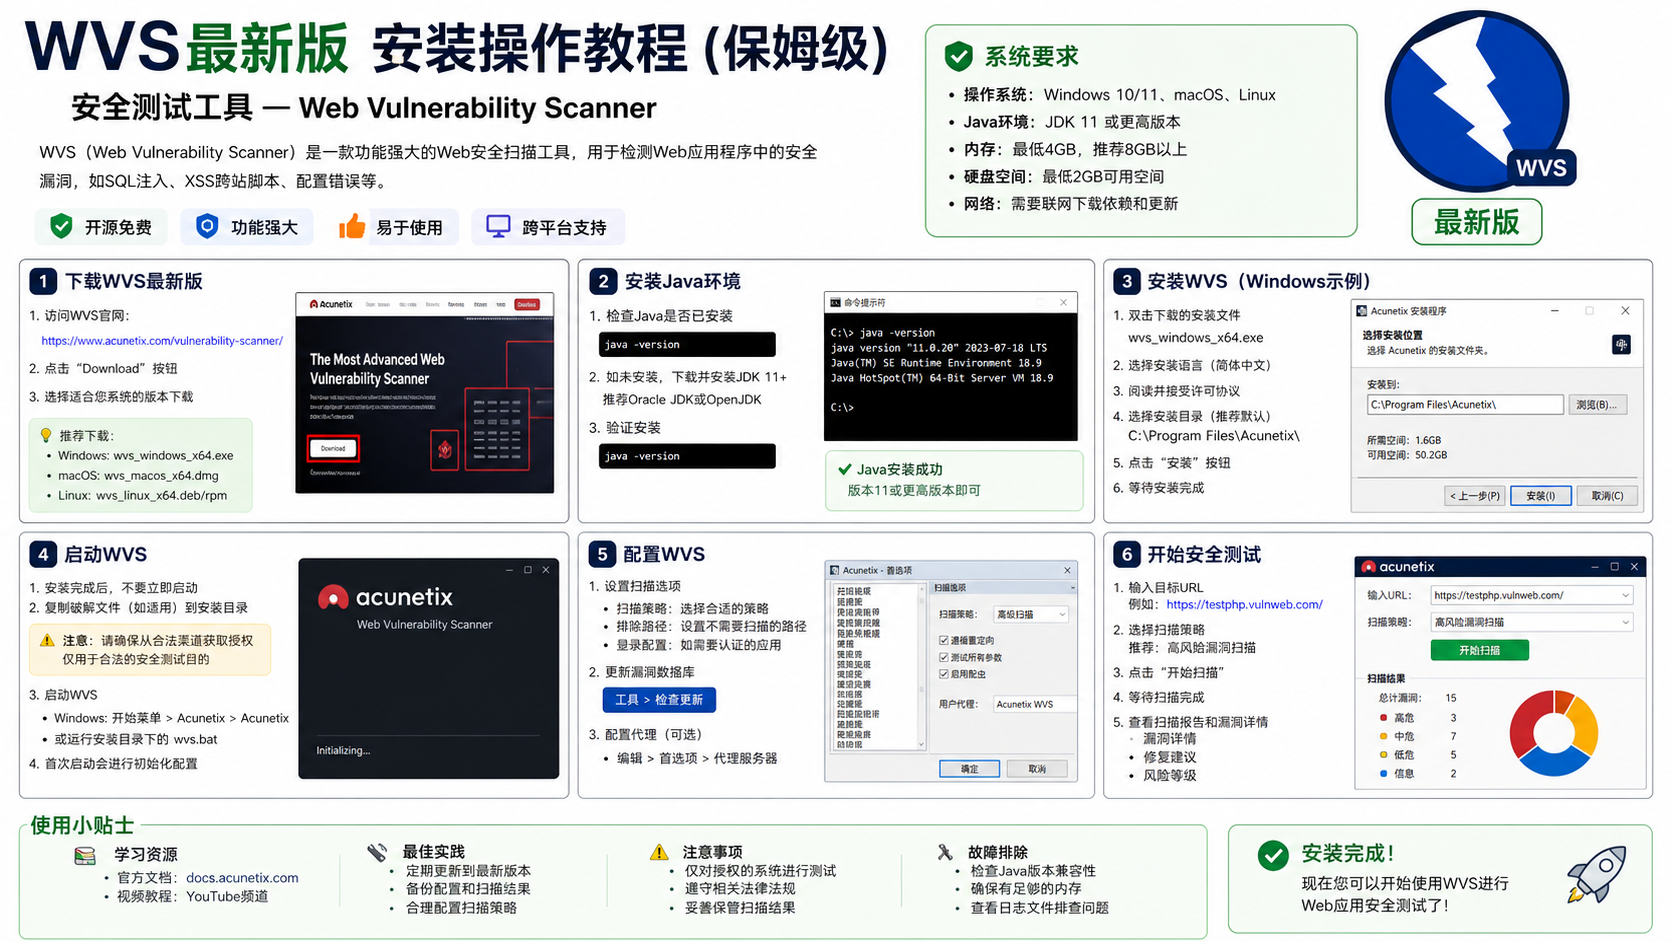This screenshot has width=1672, height=941.
Task: Toggle the 测试所有参数 checkbox
Action: (x=943, y=657)
